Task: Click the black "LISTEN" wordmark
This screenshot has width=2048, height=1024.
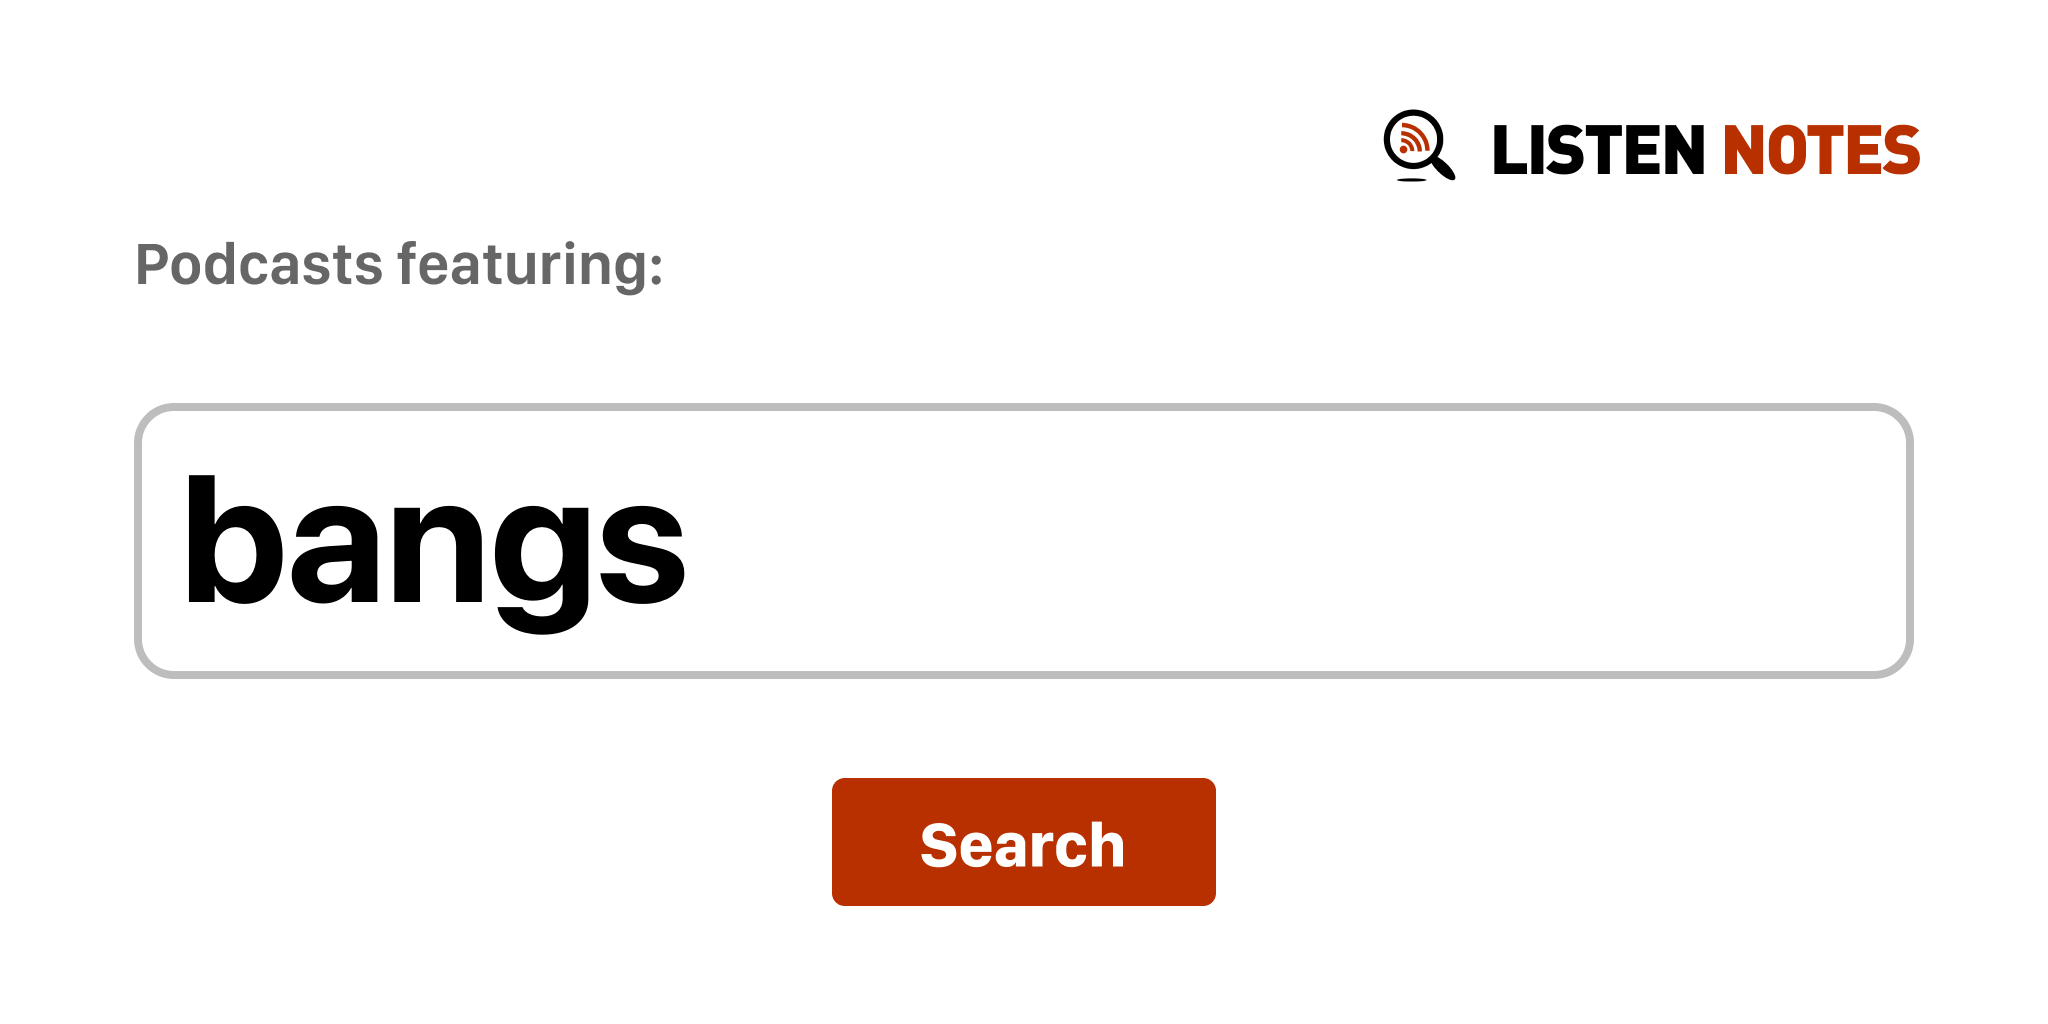Action: tap(1598, 151)
